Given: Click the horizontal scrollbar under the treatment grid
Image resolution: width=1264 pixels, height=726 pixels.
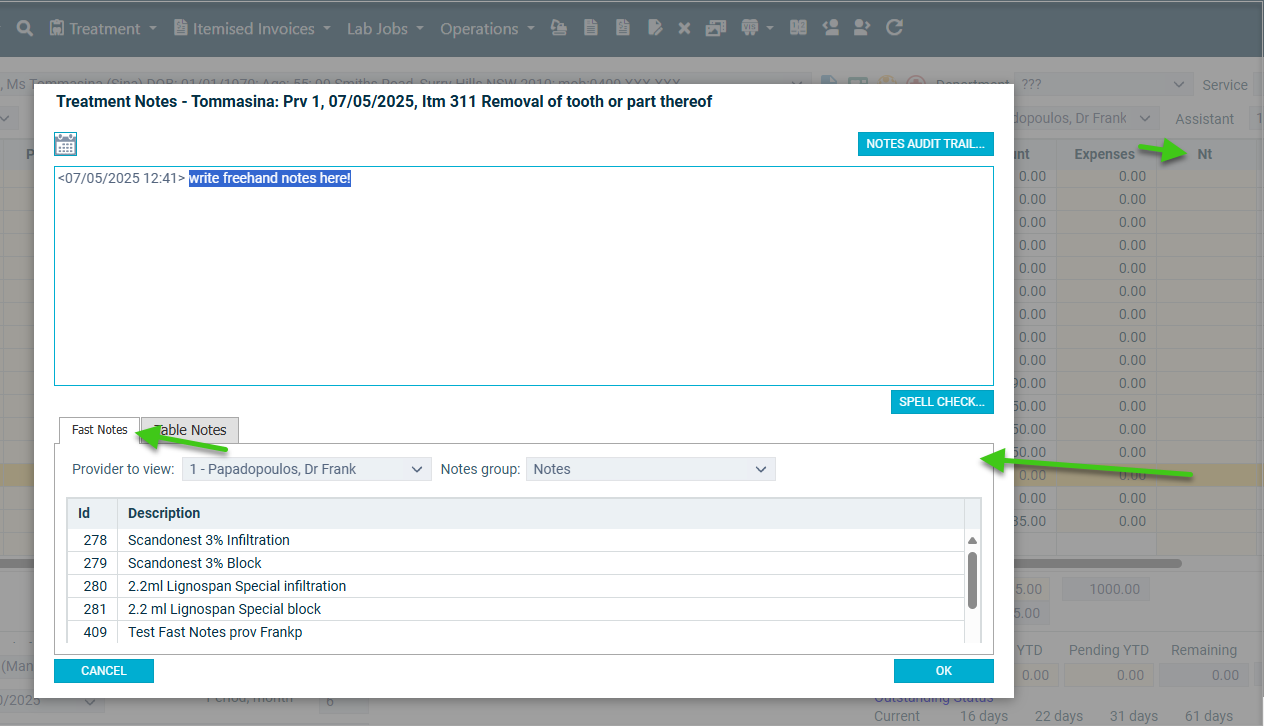Looking at the screenshot, I should [1098, 563].
